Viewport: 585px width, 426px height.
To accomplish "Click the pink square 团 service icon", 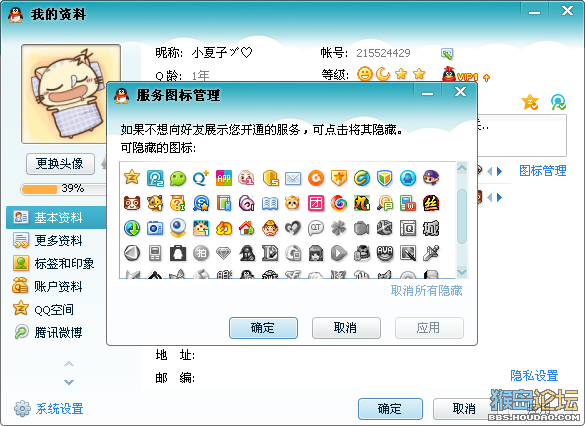I will [x=316, y=203].
